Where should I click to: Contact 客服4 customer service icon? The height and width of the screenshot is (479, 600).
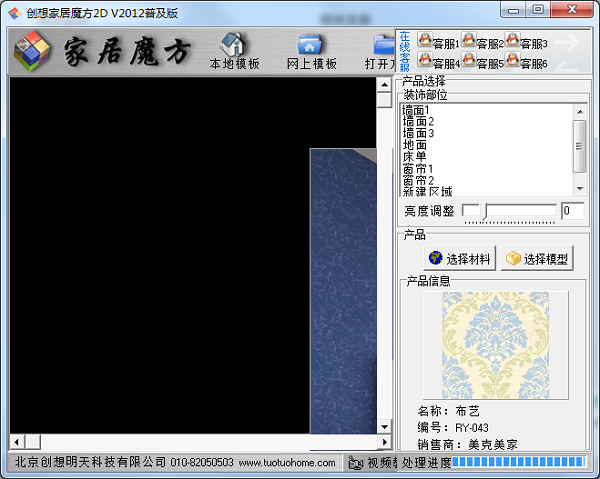click(x=425, y=62)
